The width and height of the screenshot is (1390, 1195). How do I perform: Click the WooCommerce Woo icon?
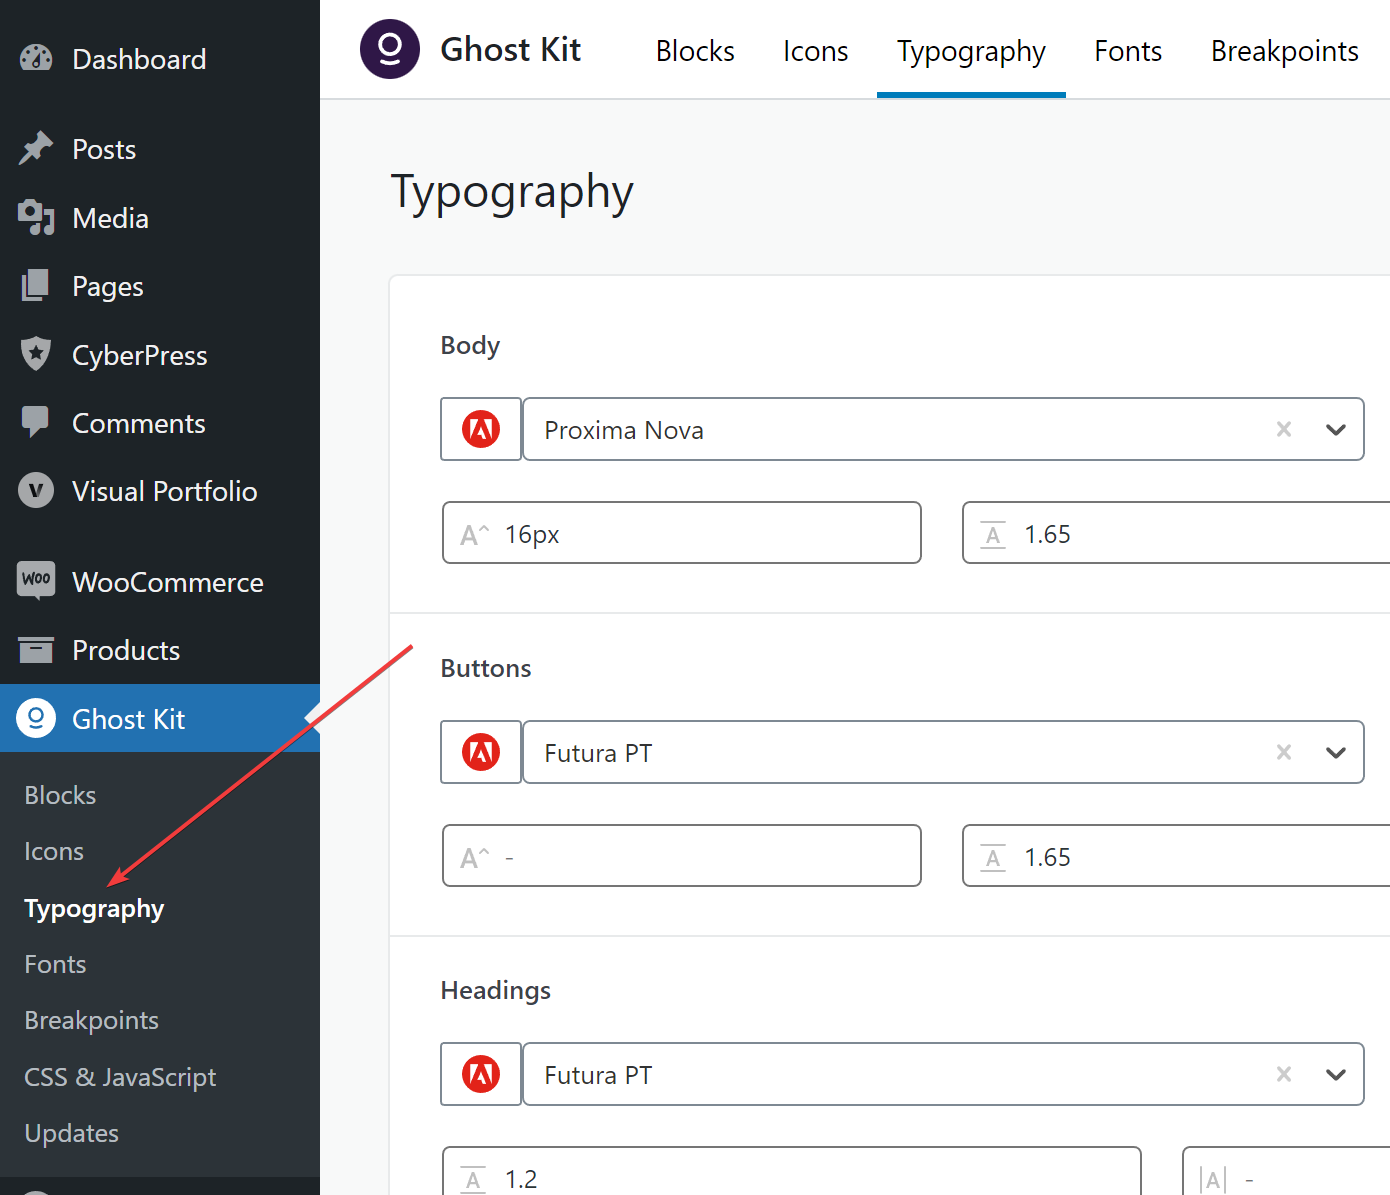pyautogui.click(x=36, y=581)
